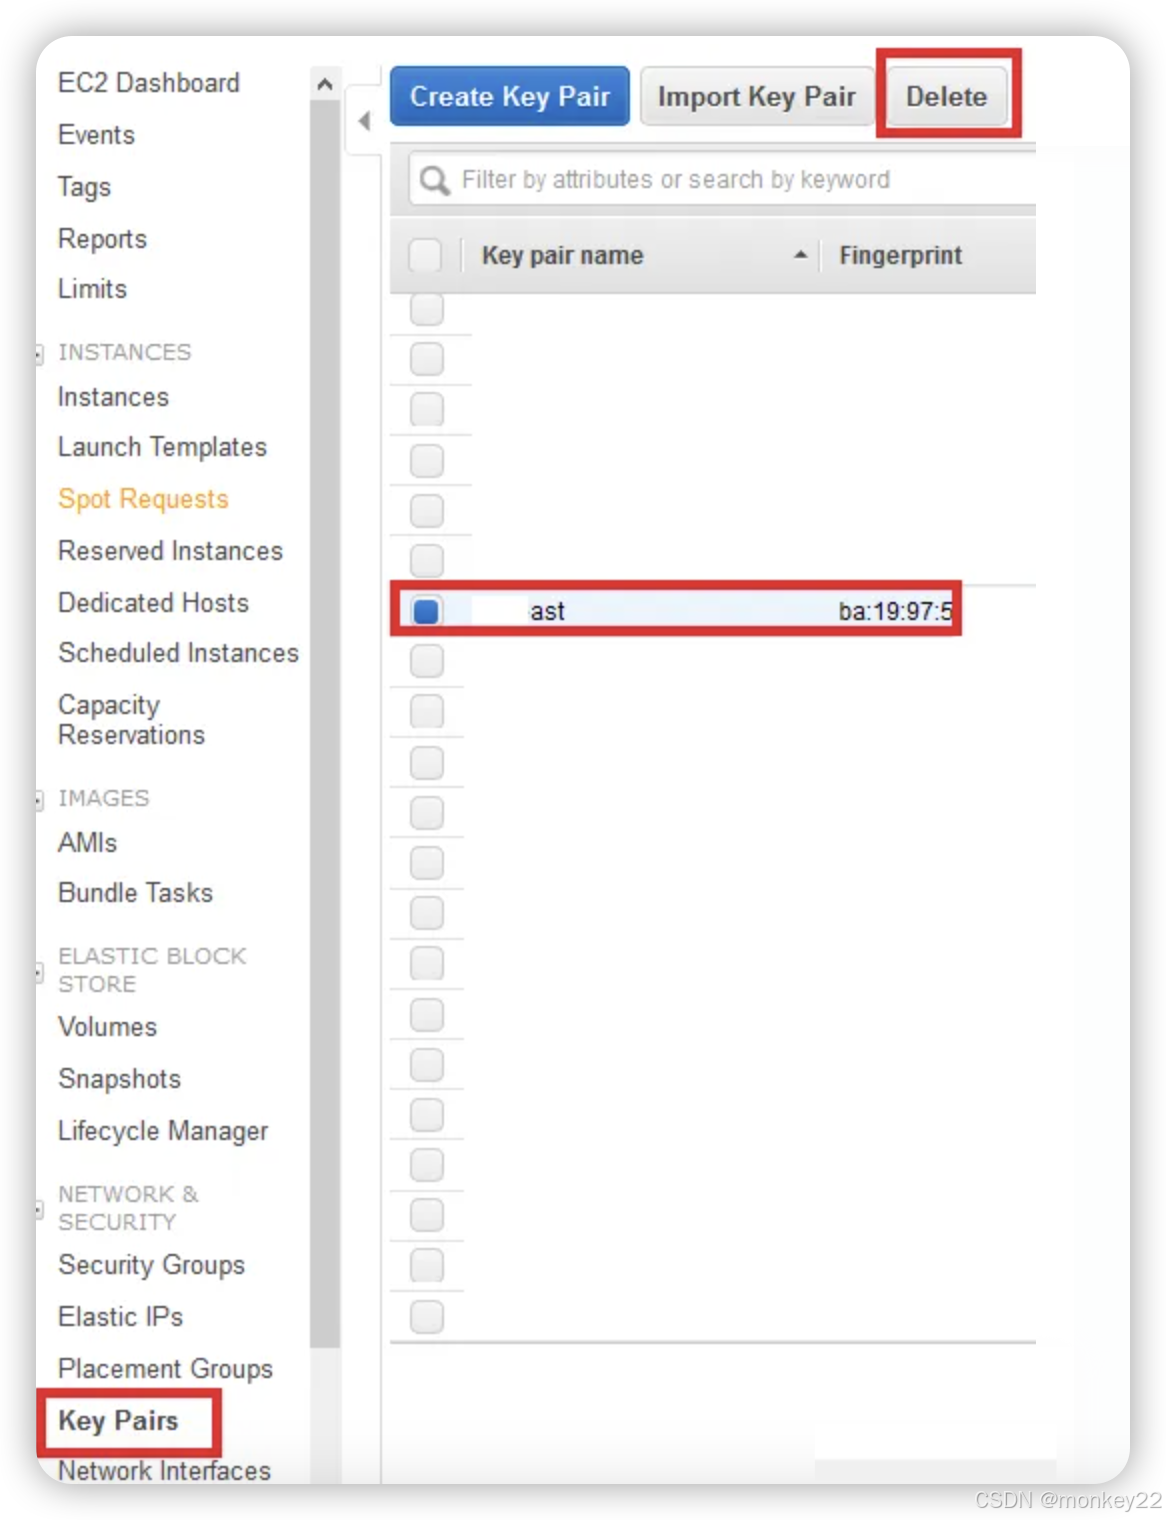Image resolution: width=1166 pixels, height=1520 pixels.
Task: Click Import Key Pair button
Action: (756, 96)
